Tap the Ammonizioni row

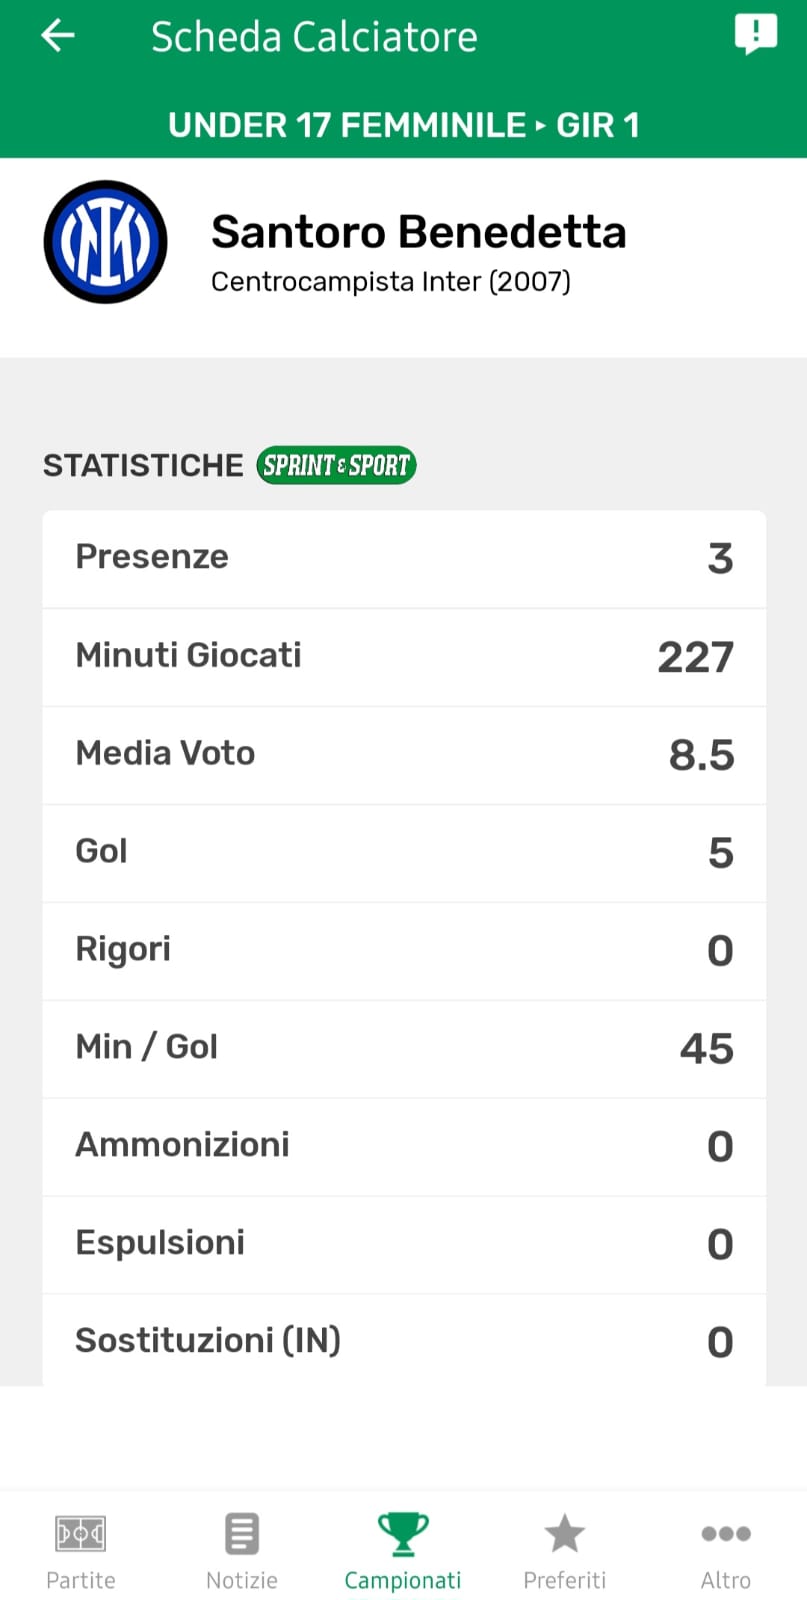coord(404,1146)
